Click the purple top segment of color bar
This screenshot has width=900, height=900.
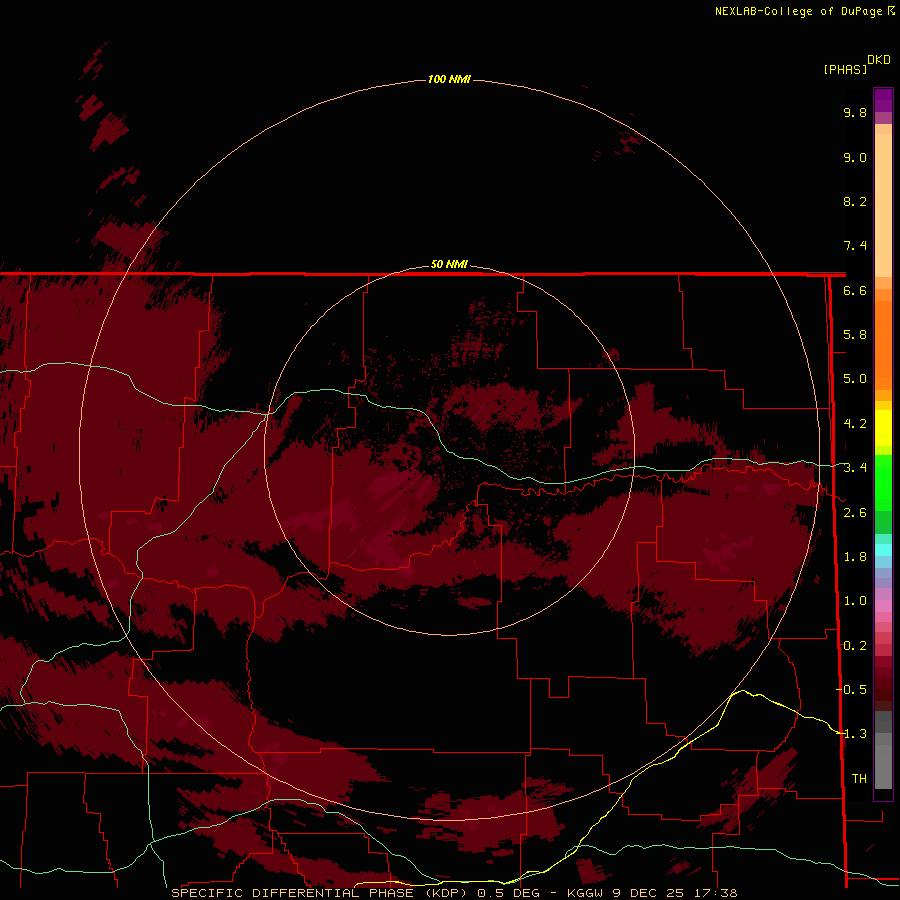pos(883,100)
